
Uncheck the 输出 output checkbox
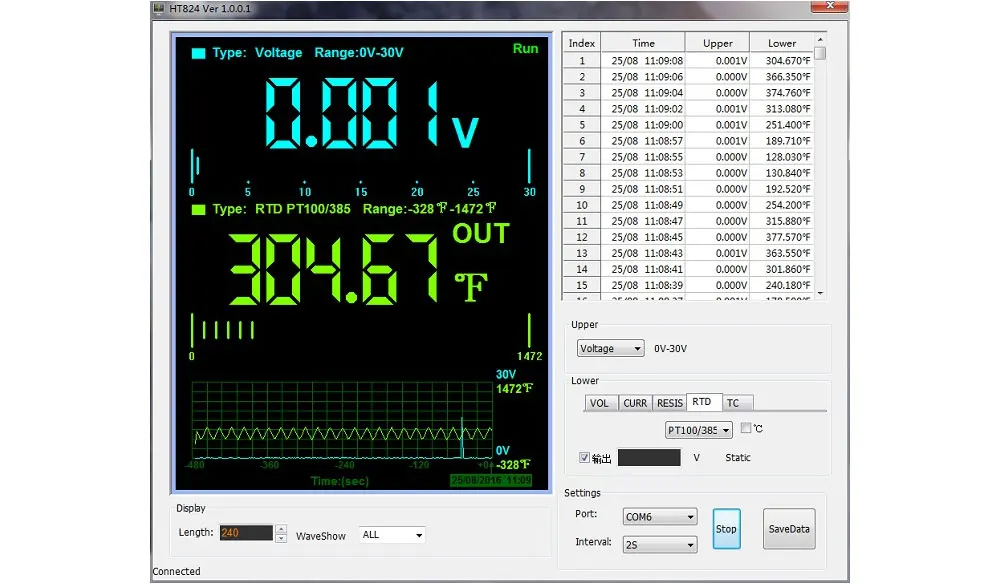pos(584,458)
